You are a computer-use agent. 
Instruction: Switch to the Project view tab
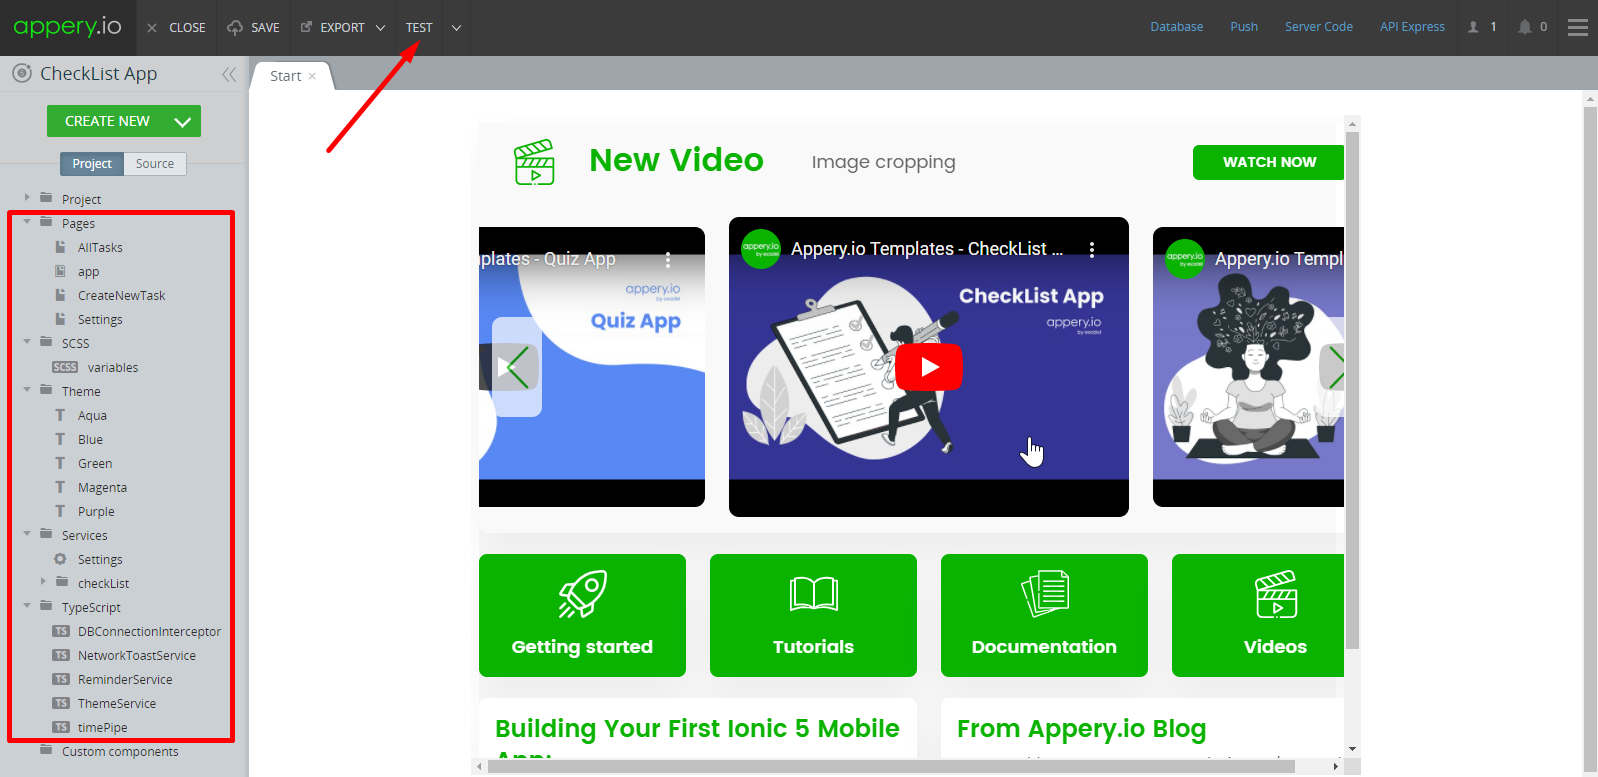click(x=92, y=164)
